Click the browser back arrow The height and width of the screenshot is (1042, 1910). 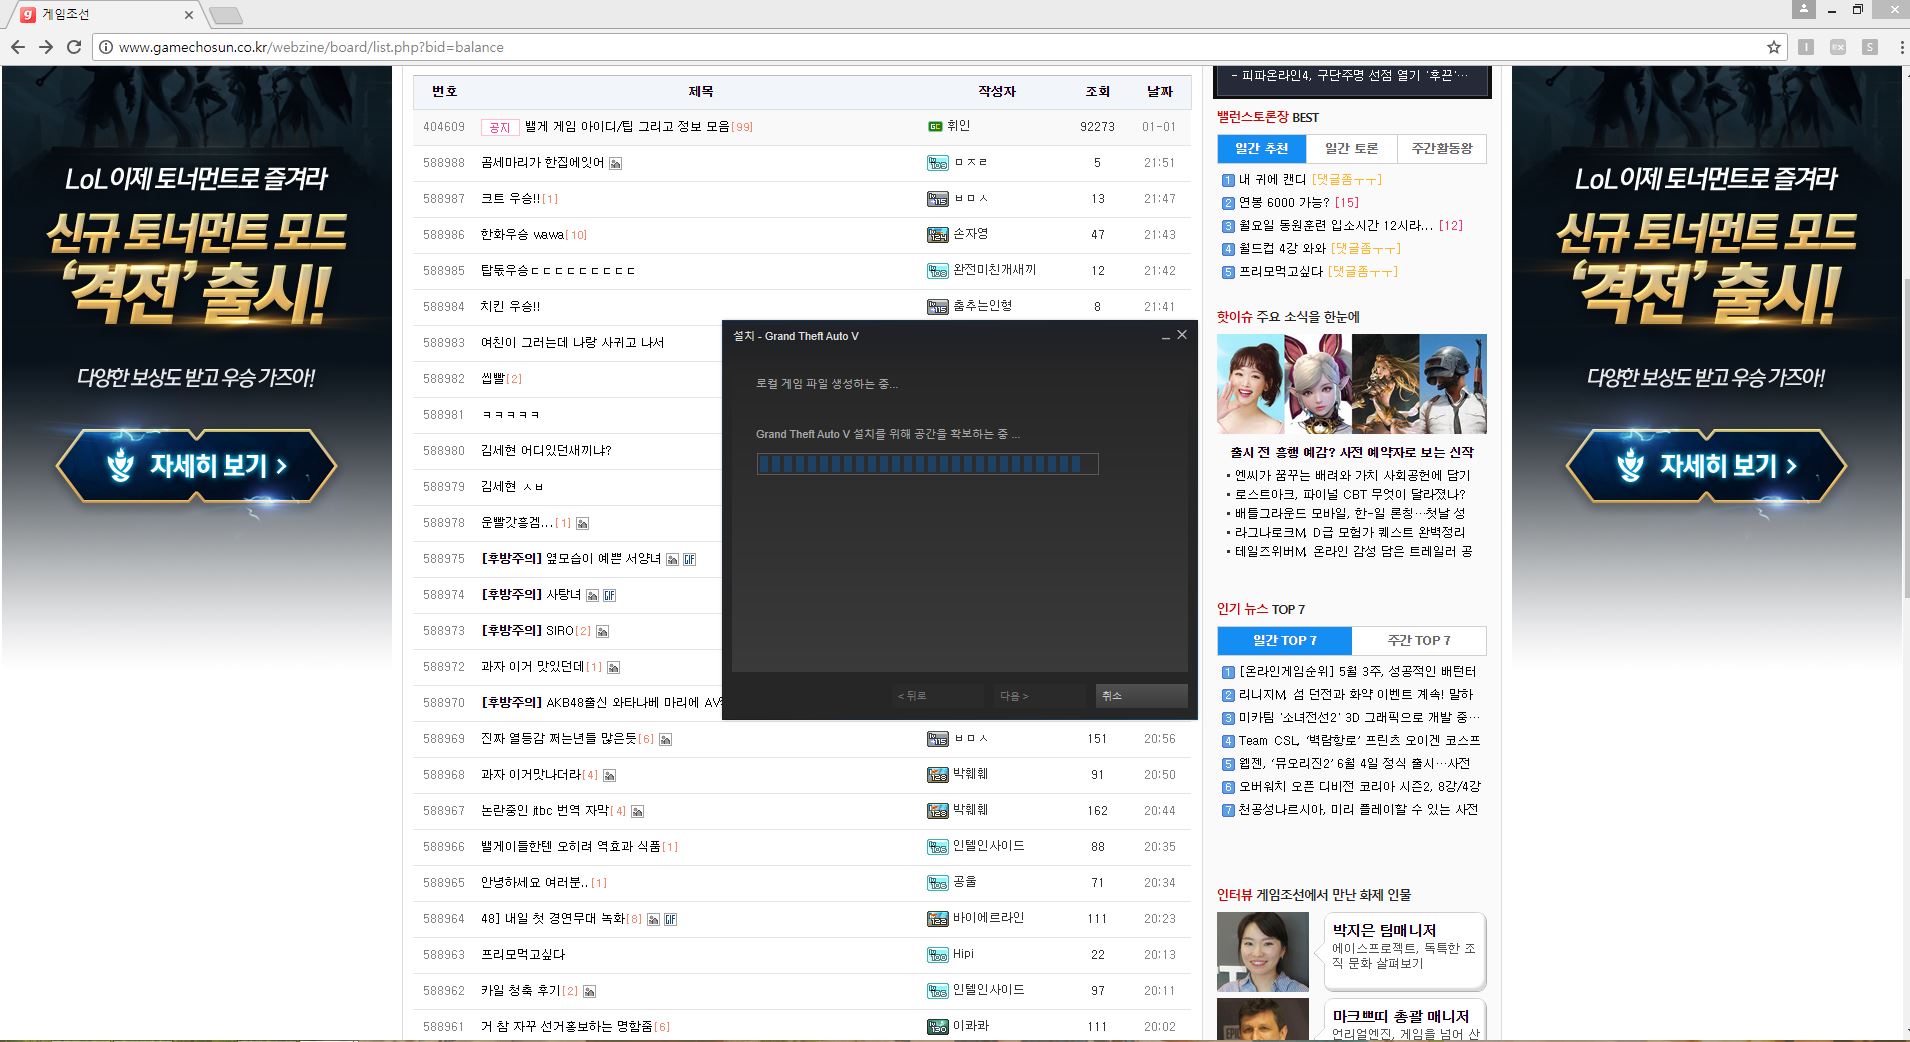click(x=18, y=47)
